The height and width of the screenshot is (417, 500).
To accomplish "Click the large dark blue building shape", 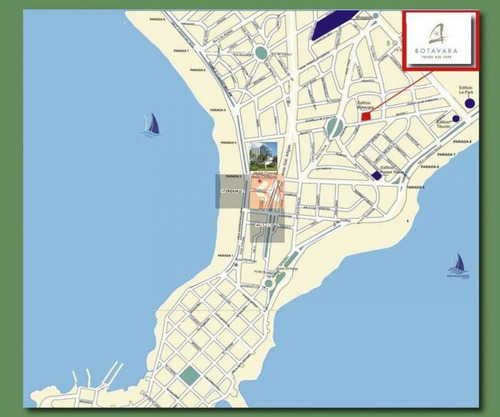I will tap(334, 23).
